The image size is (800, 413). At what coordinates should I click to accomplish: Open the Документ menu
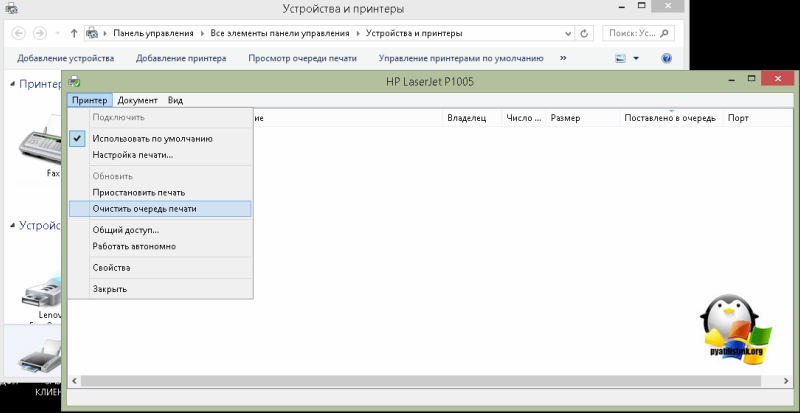(x=137, y=100)
